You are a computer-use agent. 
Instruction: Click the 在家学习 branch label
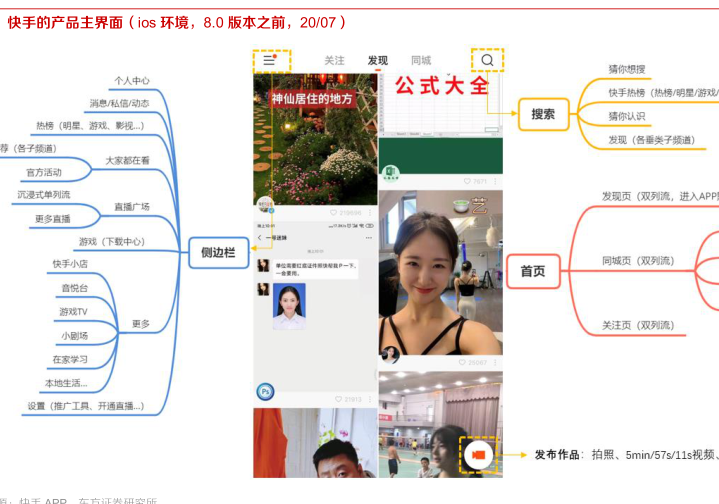70,360
